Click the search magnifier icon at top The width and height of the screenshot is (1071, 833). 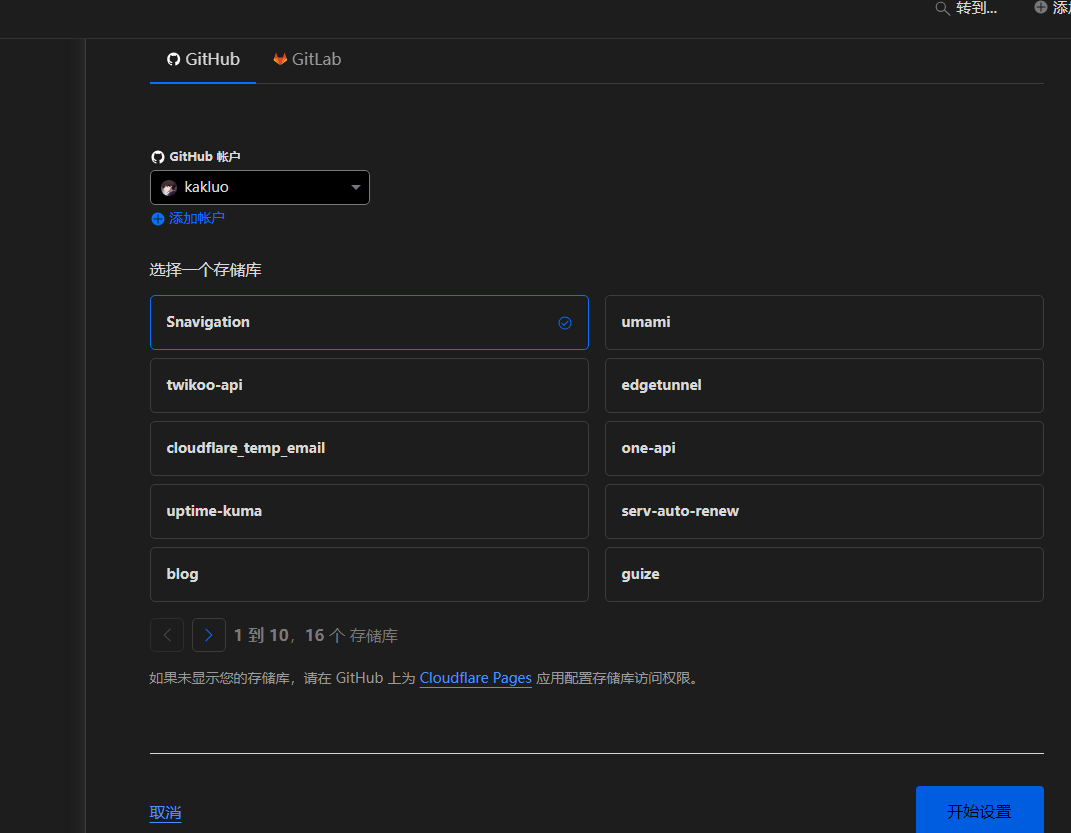tap(943, 9)
